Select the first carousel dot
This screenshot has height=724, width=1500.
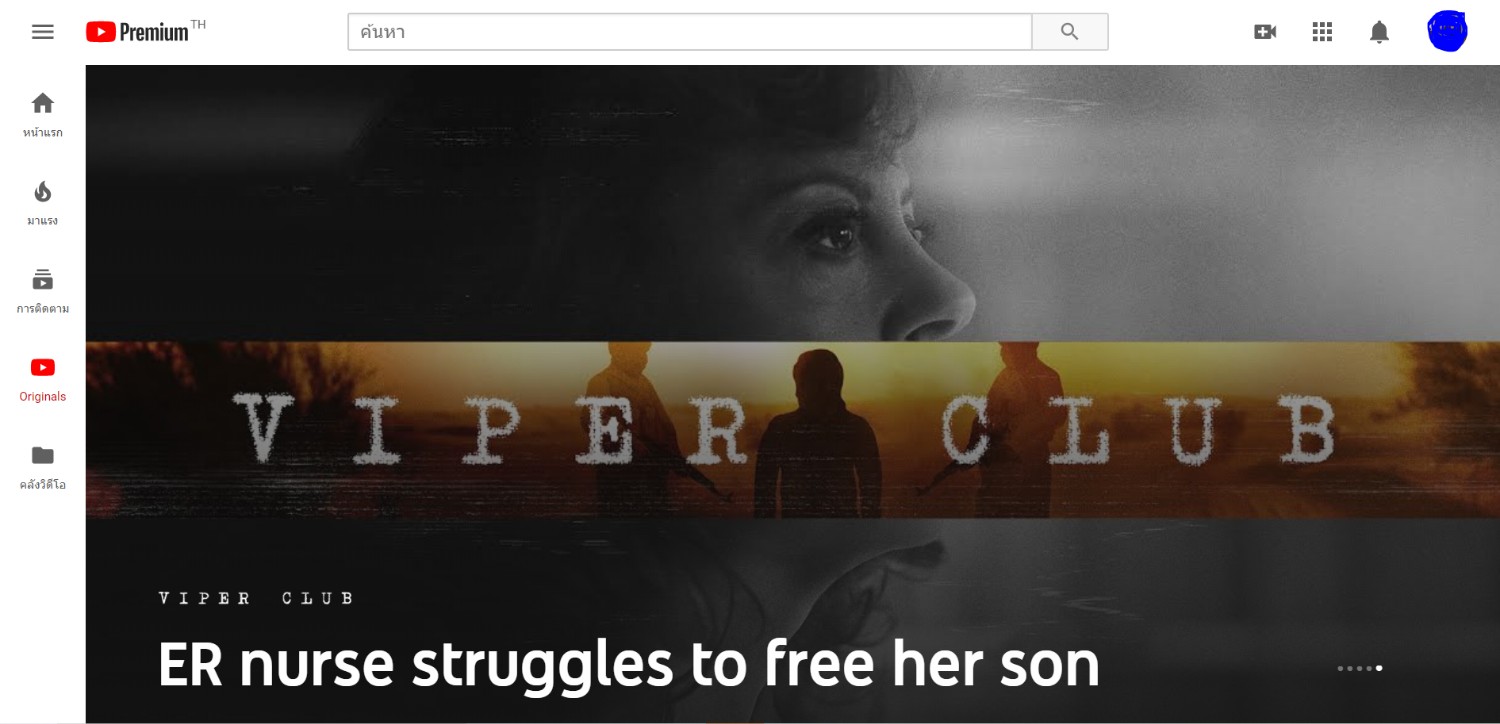coord(1340,668)
